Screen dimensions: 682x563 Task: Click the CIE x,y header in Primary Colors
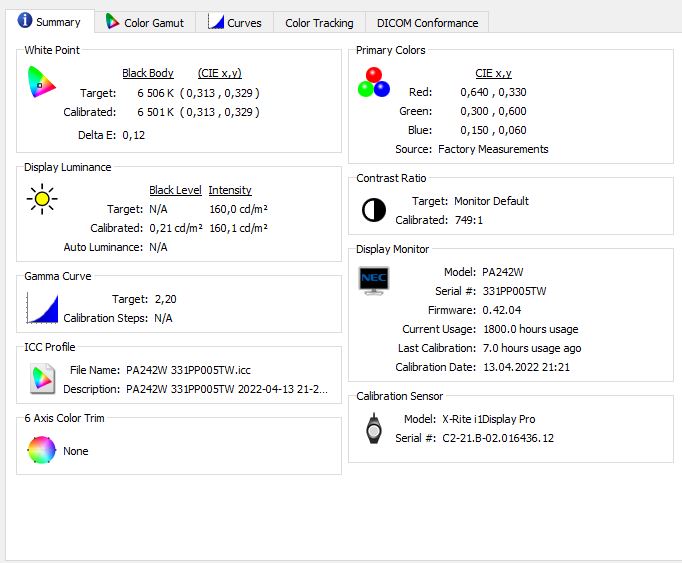coord(493,73)
